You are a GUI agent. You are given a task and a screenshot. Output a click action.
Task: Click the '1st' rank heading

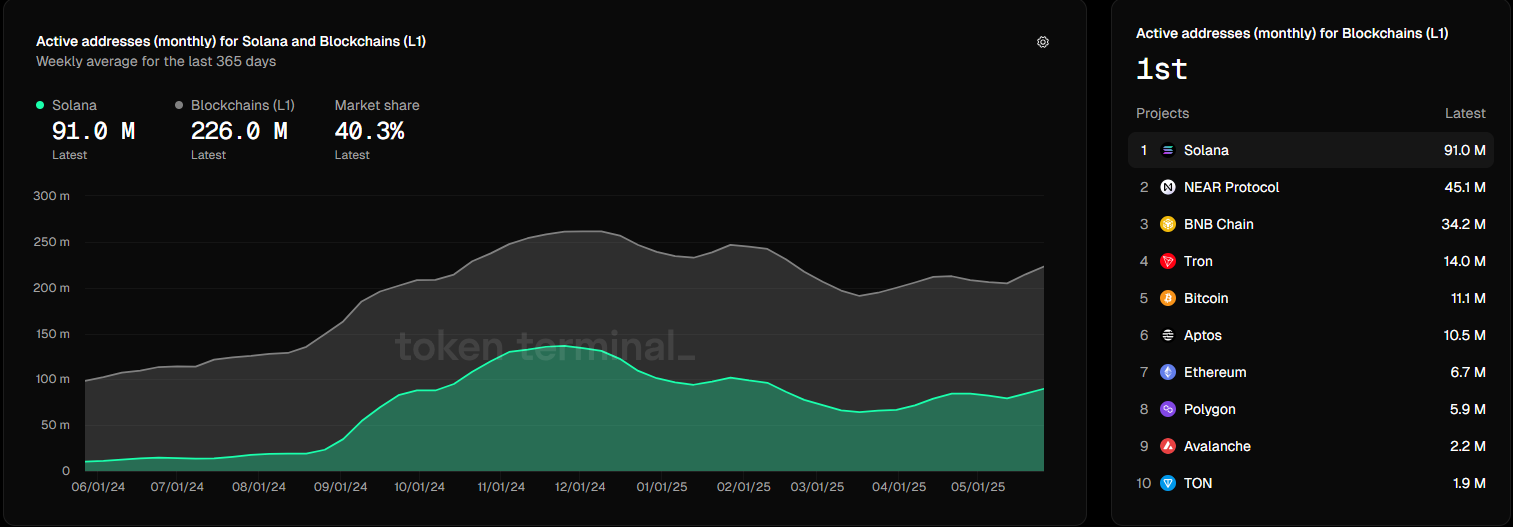pyautogui.click(x=1162, y=69)
